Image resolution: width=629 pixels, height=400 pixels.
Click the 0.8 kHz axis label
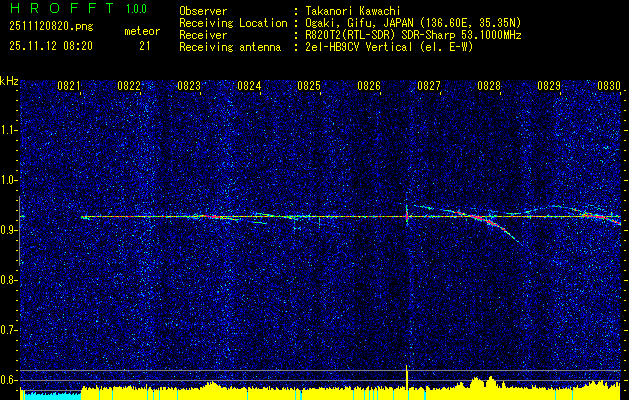pyautogui.click(x=8, y=280)
